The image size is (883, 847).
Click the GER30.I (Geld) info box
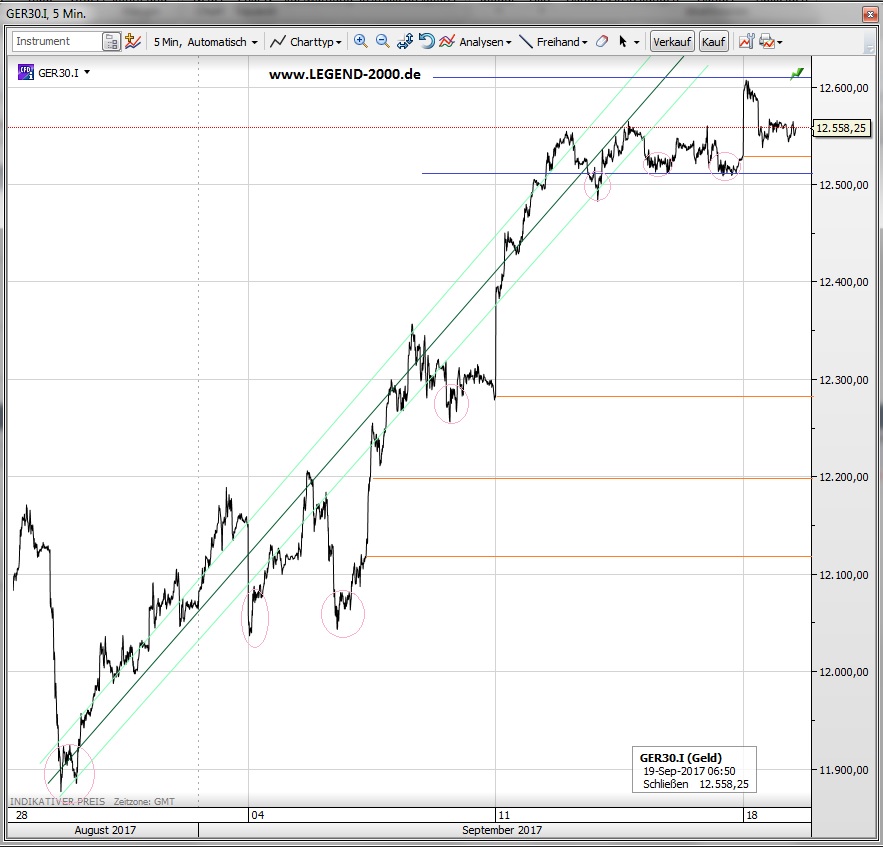click(694, 770)
